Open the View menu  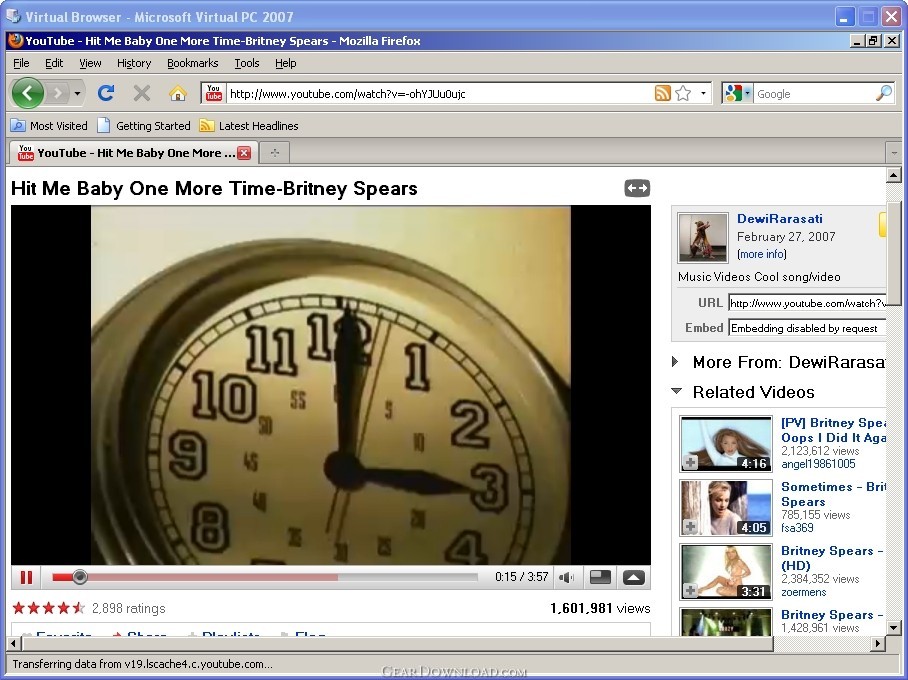pyautogui.click(x=90, y=63)
